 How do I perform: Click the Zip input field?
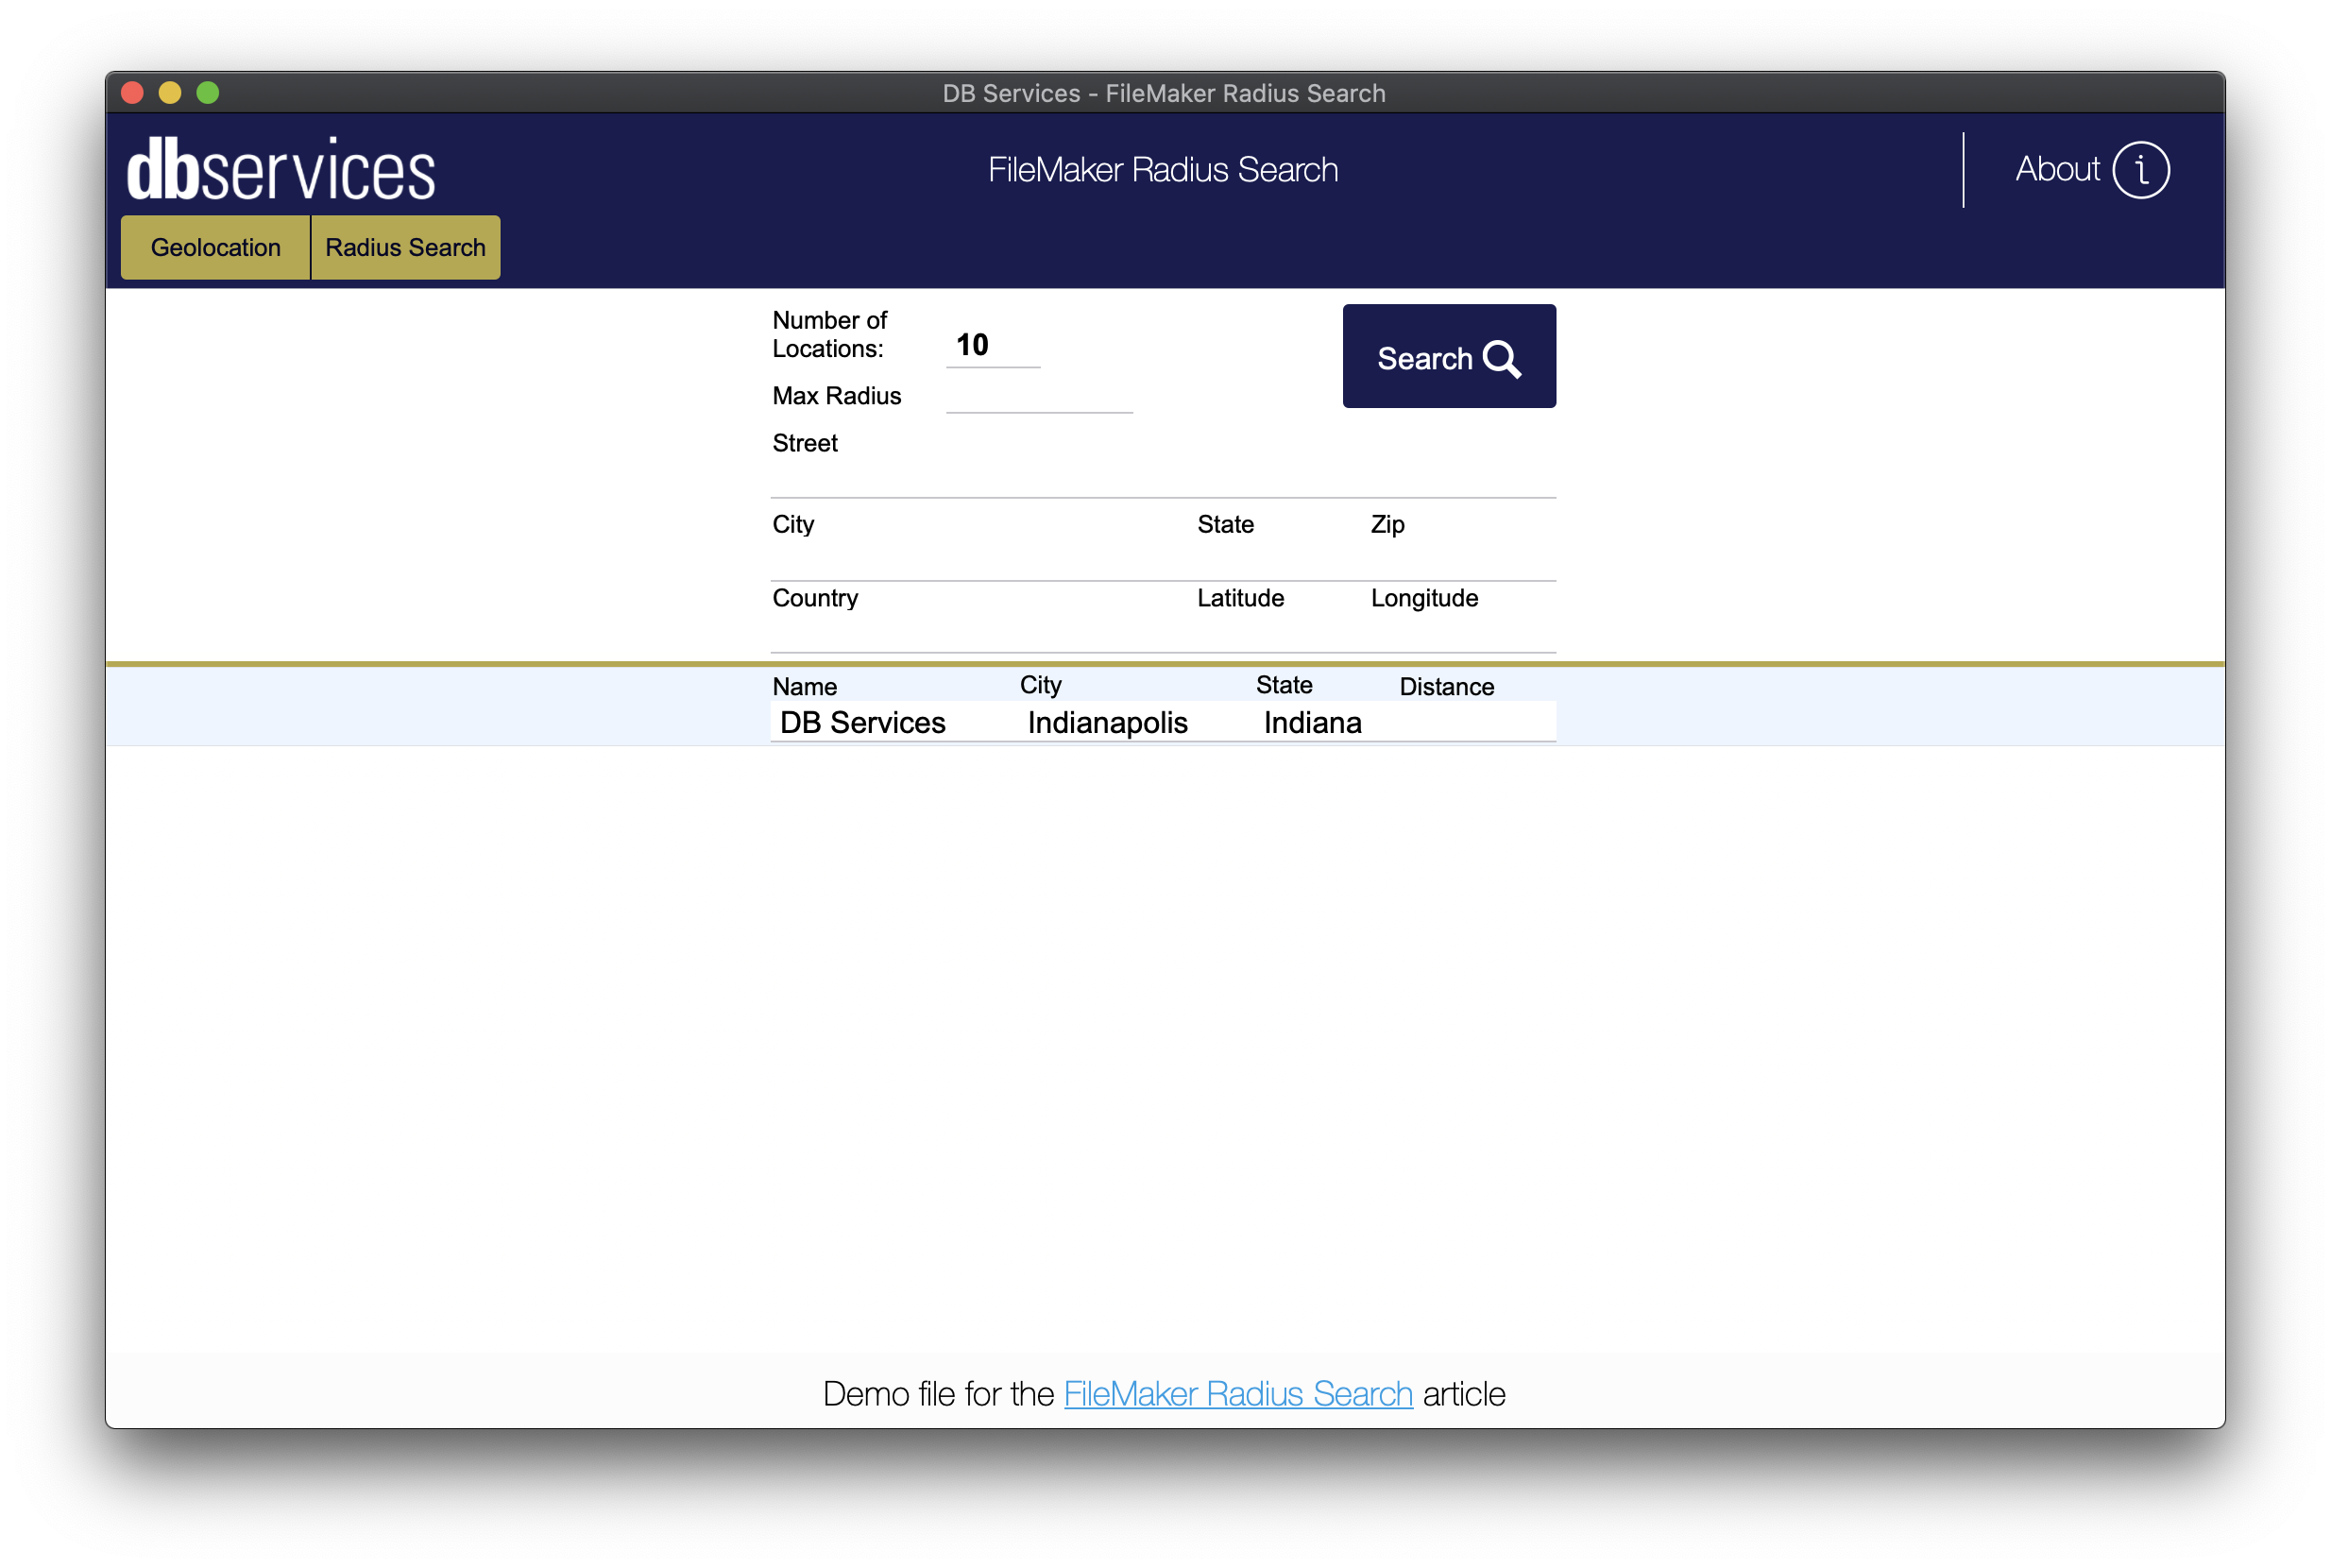(x=1462, y=561)
